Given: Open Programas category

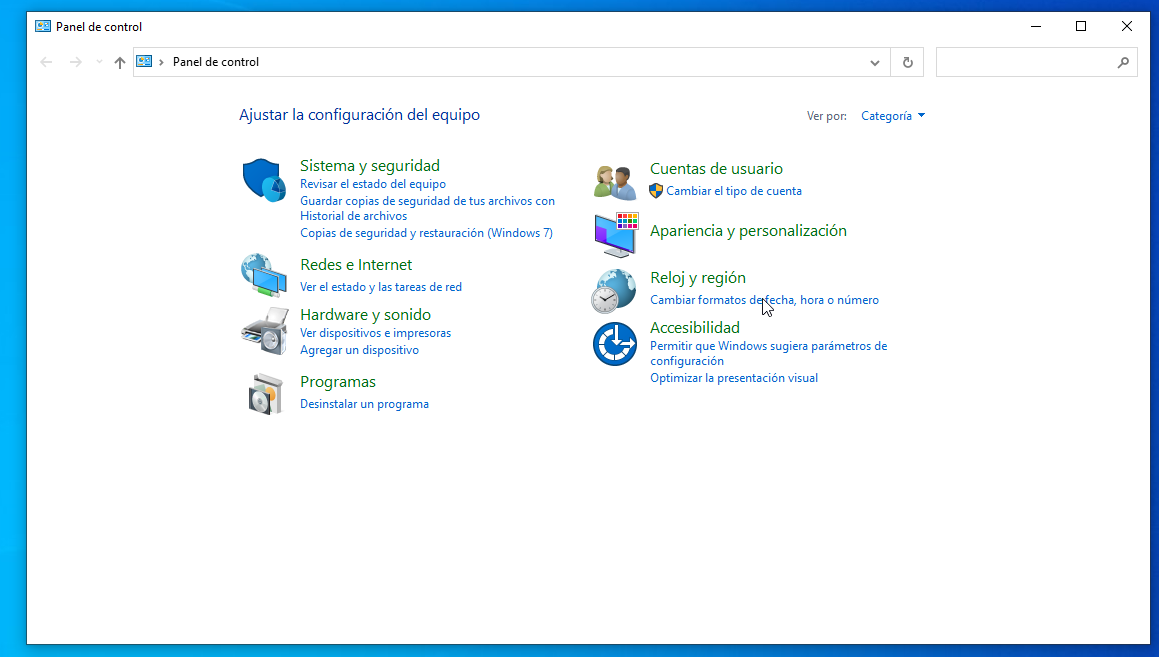Looking at the screenshot, I should (338, 382).
